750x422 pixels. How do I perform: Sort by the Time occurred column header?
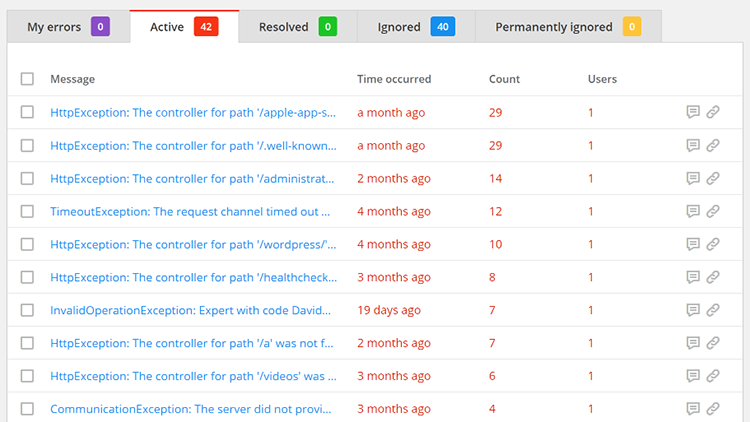point(394,79)
